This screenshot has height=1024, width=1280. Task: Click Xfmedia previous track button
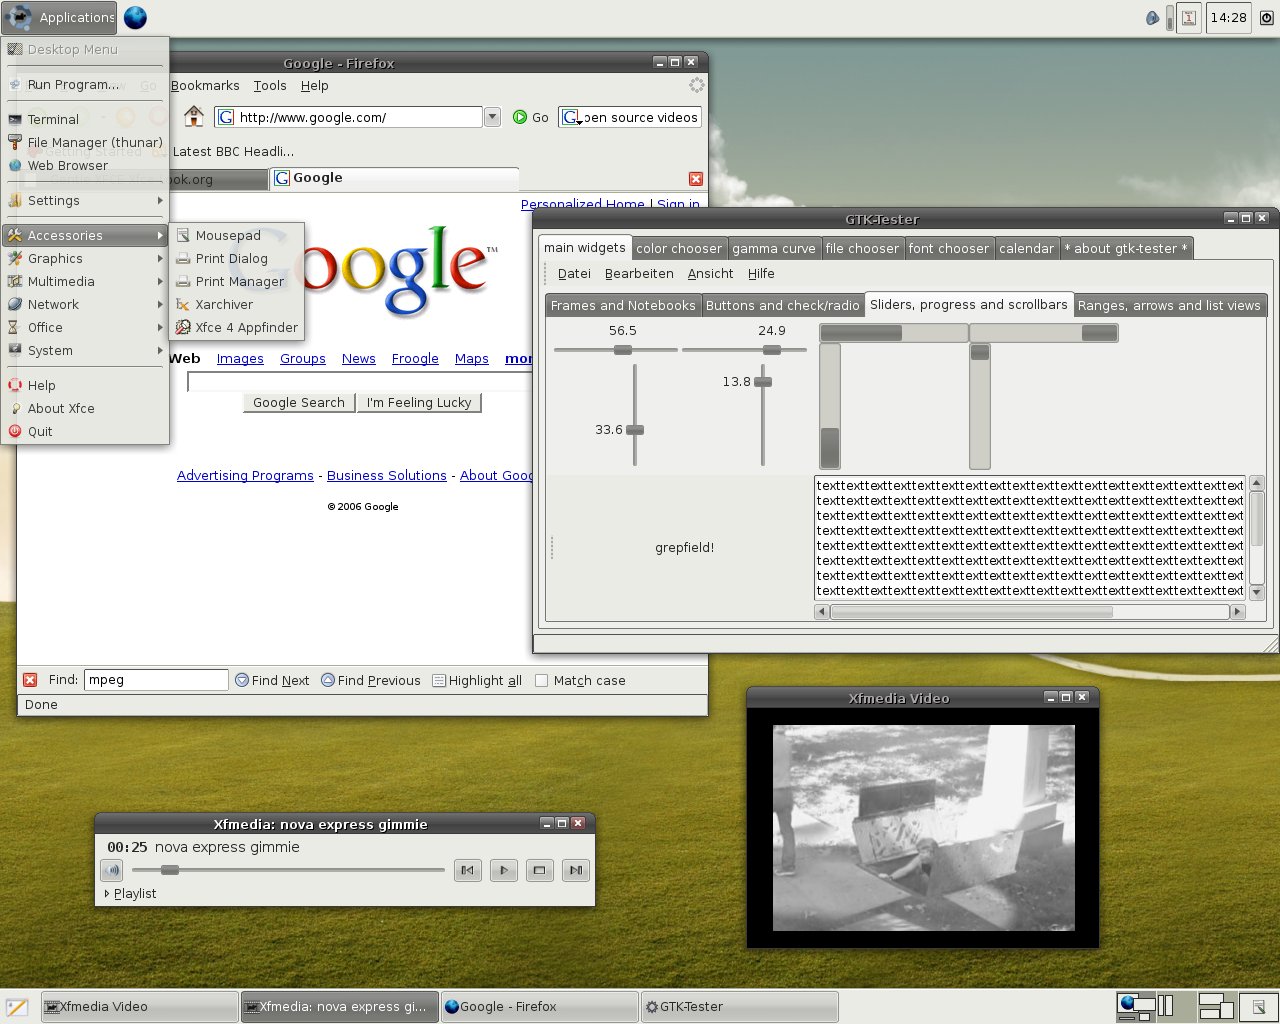(467, 870)
